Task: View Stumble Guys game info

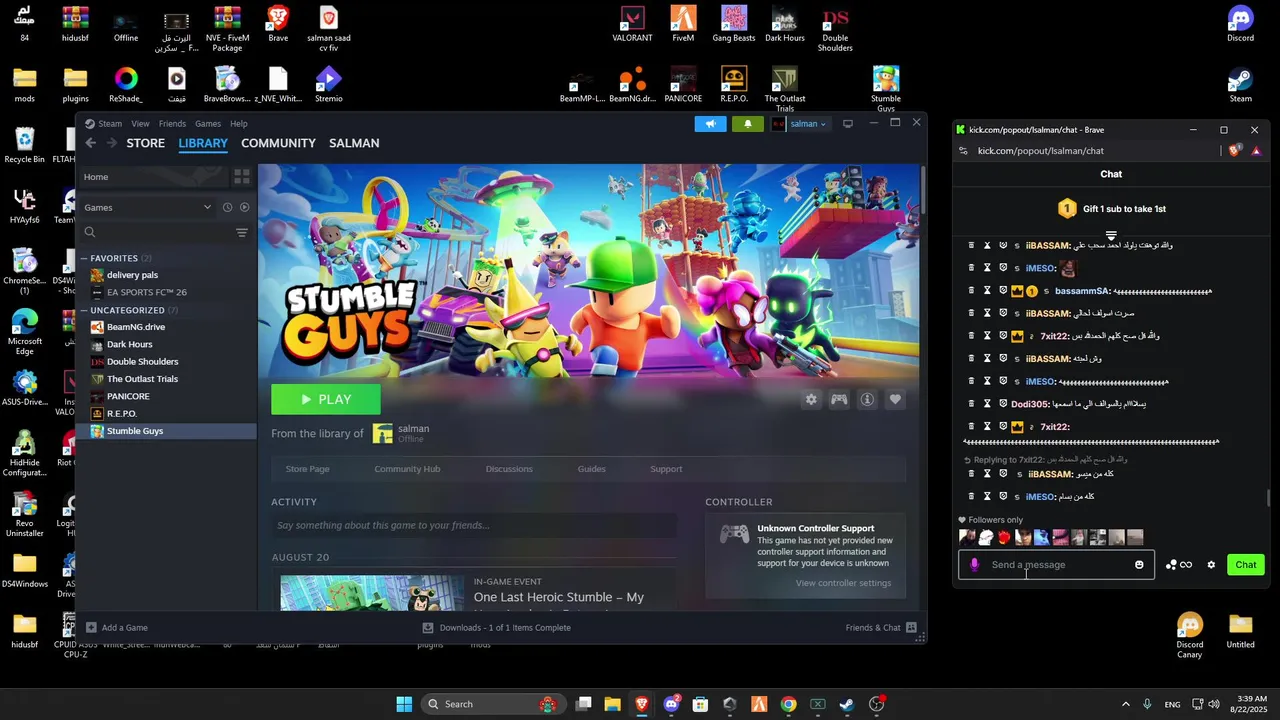Action: [x=867, y=399]
